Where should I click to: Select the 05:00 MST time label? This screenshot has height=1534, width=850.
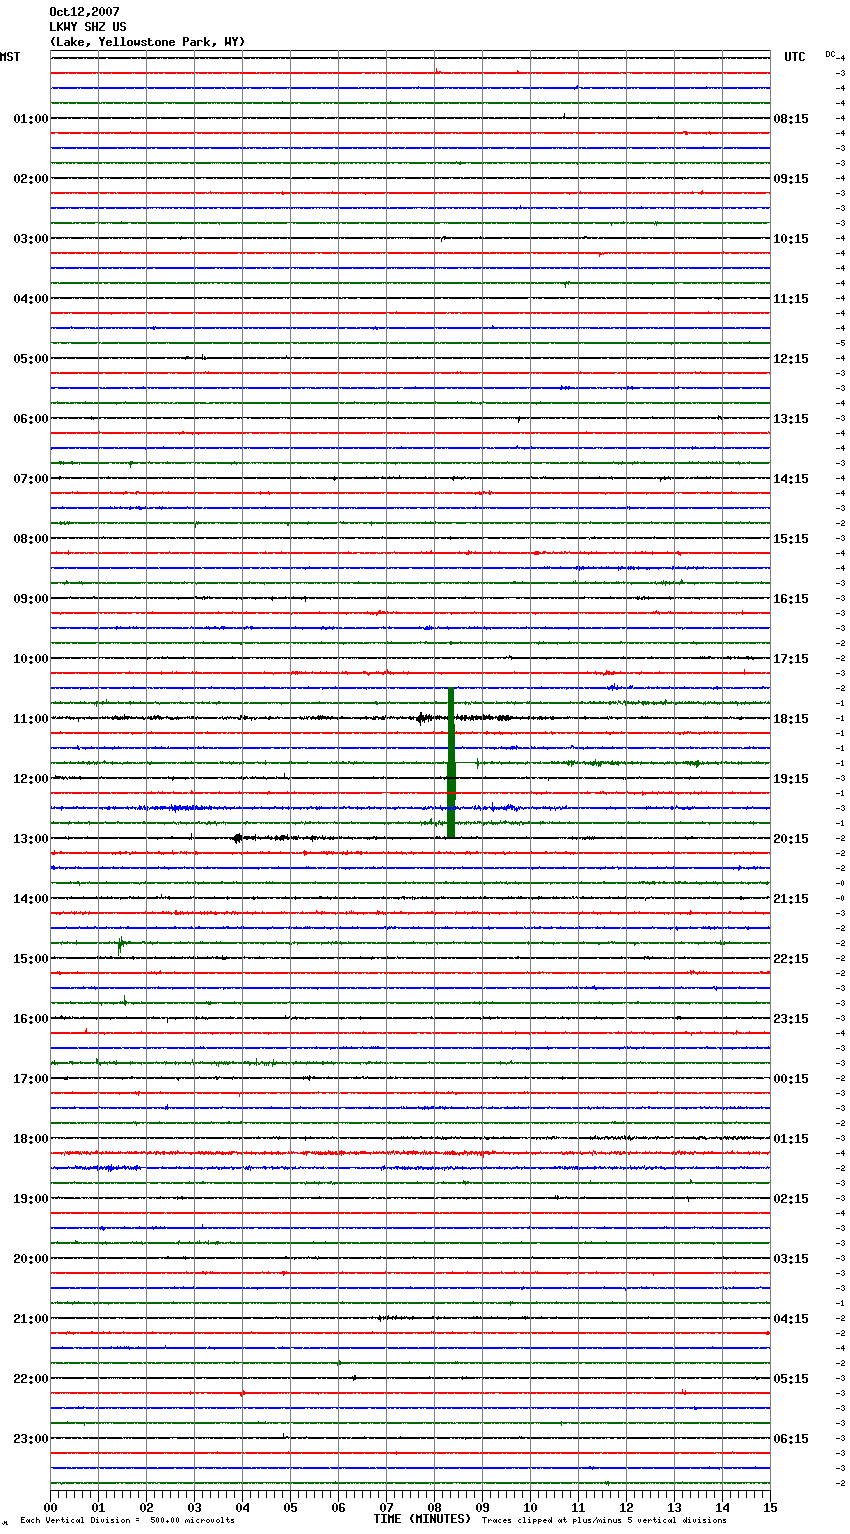[x=31, y=359]
